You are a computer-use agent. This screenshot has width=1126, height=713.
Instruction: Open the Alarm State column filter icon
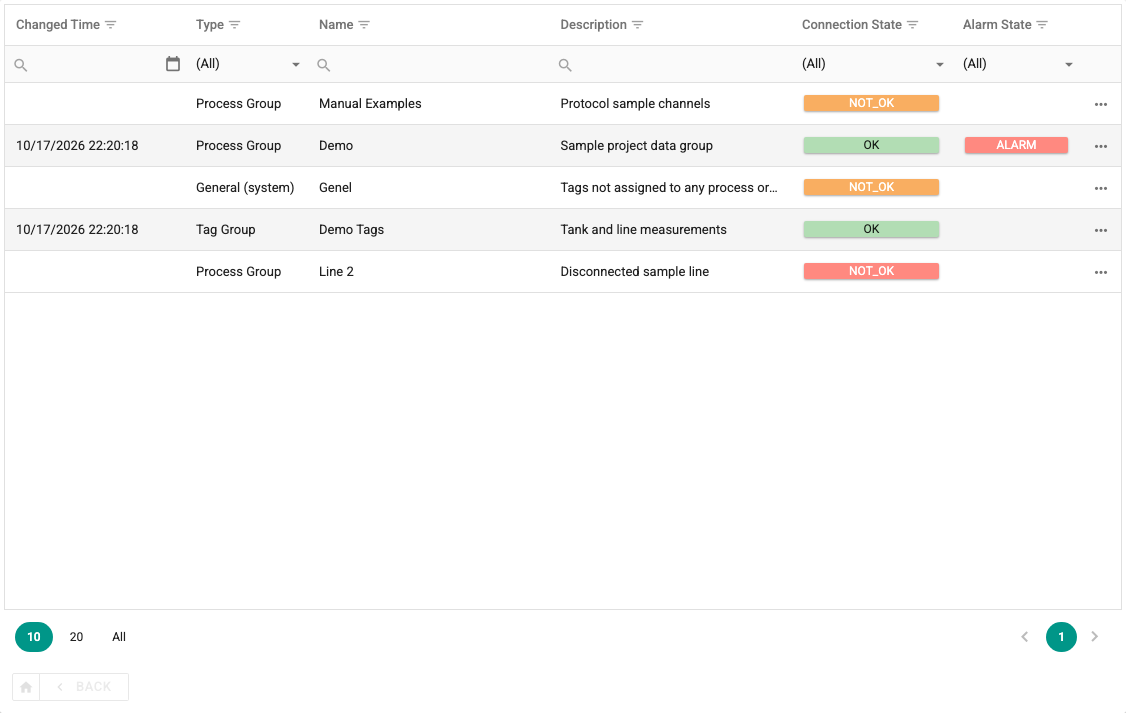[x=1043, y=24]
